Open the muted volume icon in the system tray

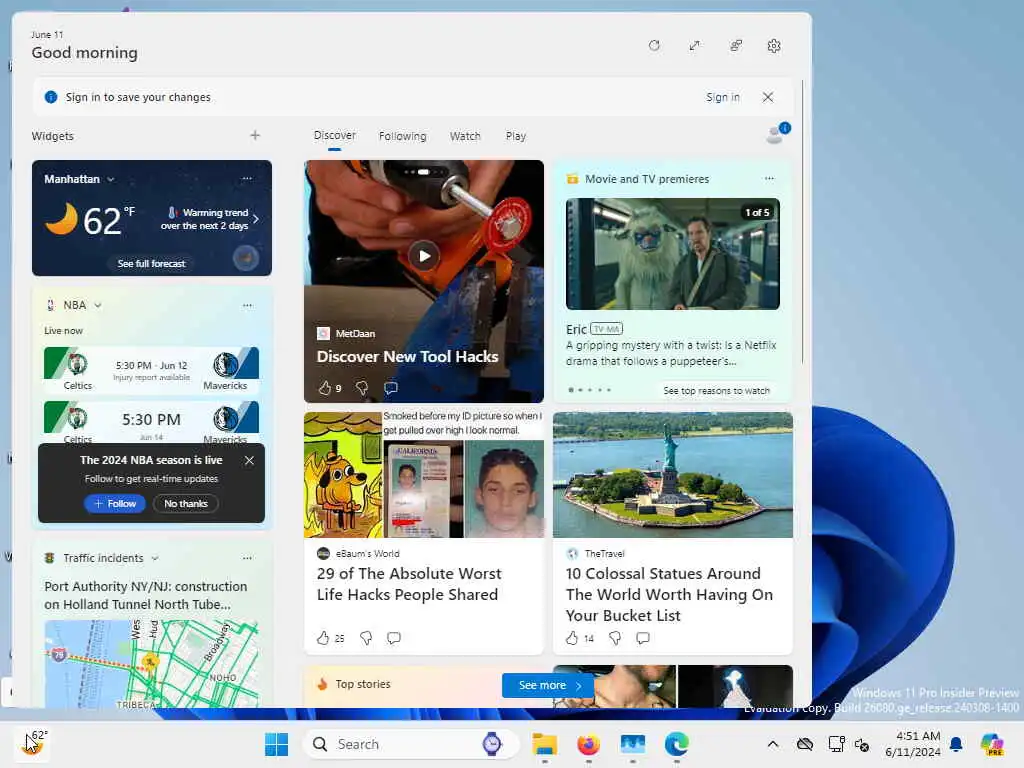coord(862,744)
